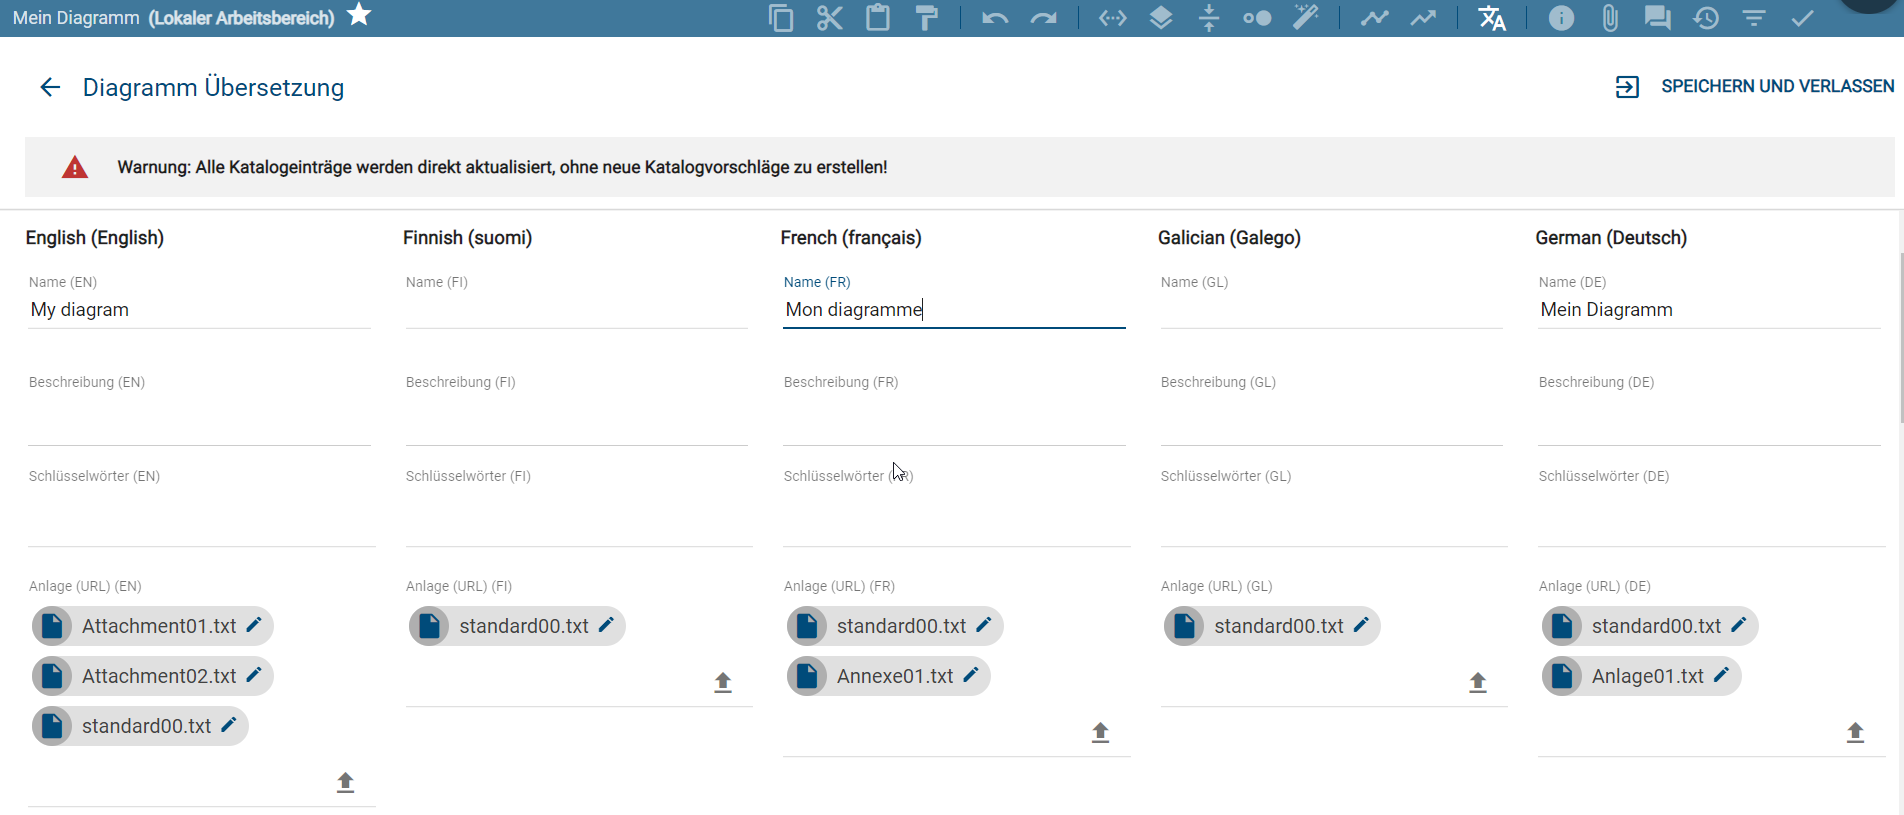Image resolution: width=1904 pixels, height=815 pixels.
Task: Upload an attachment in the Finnish column
Action: coord(723,682)
